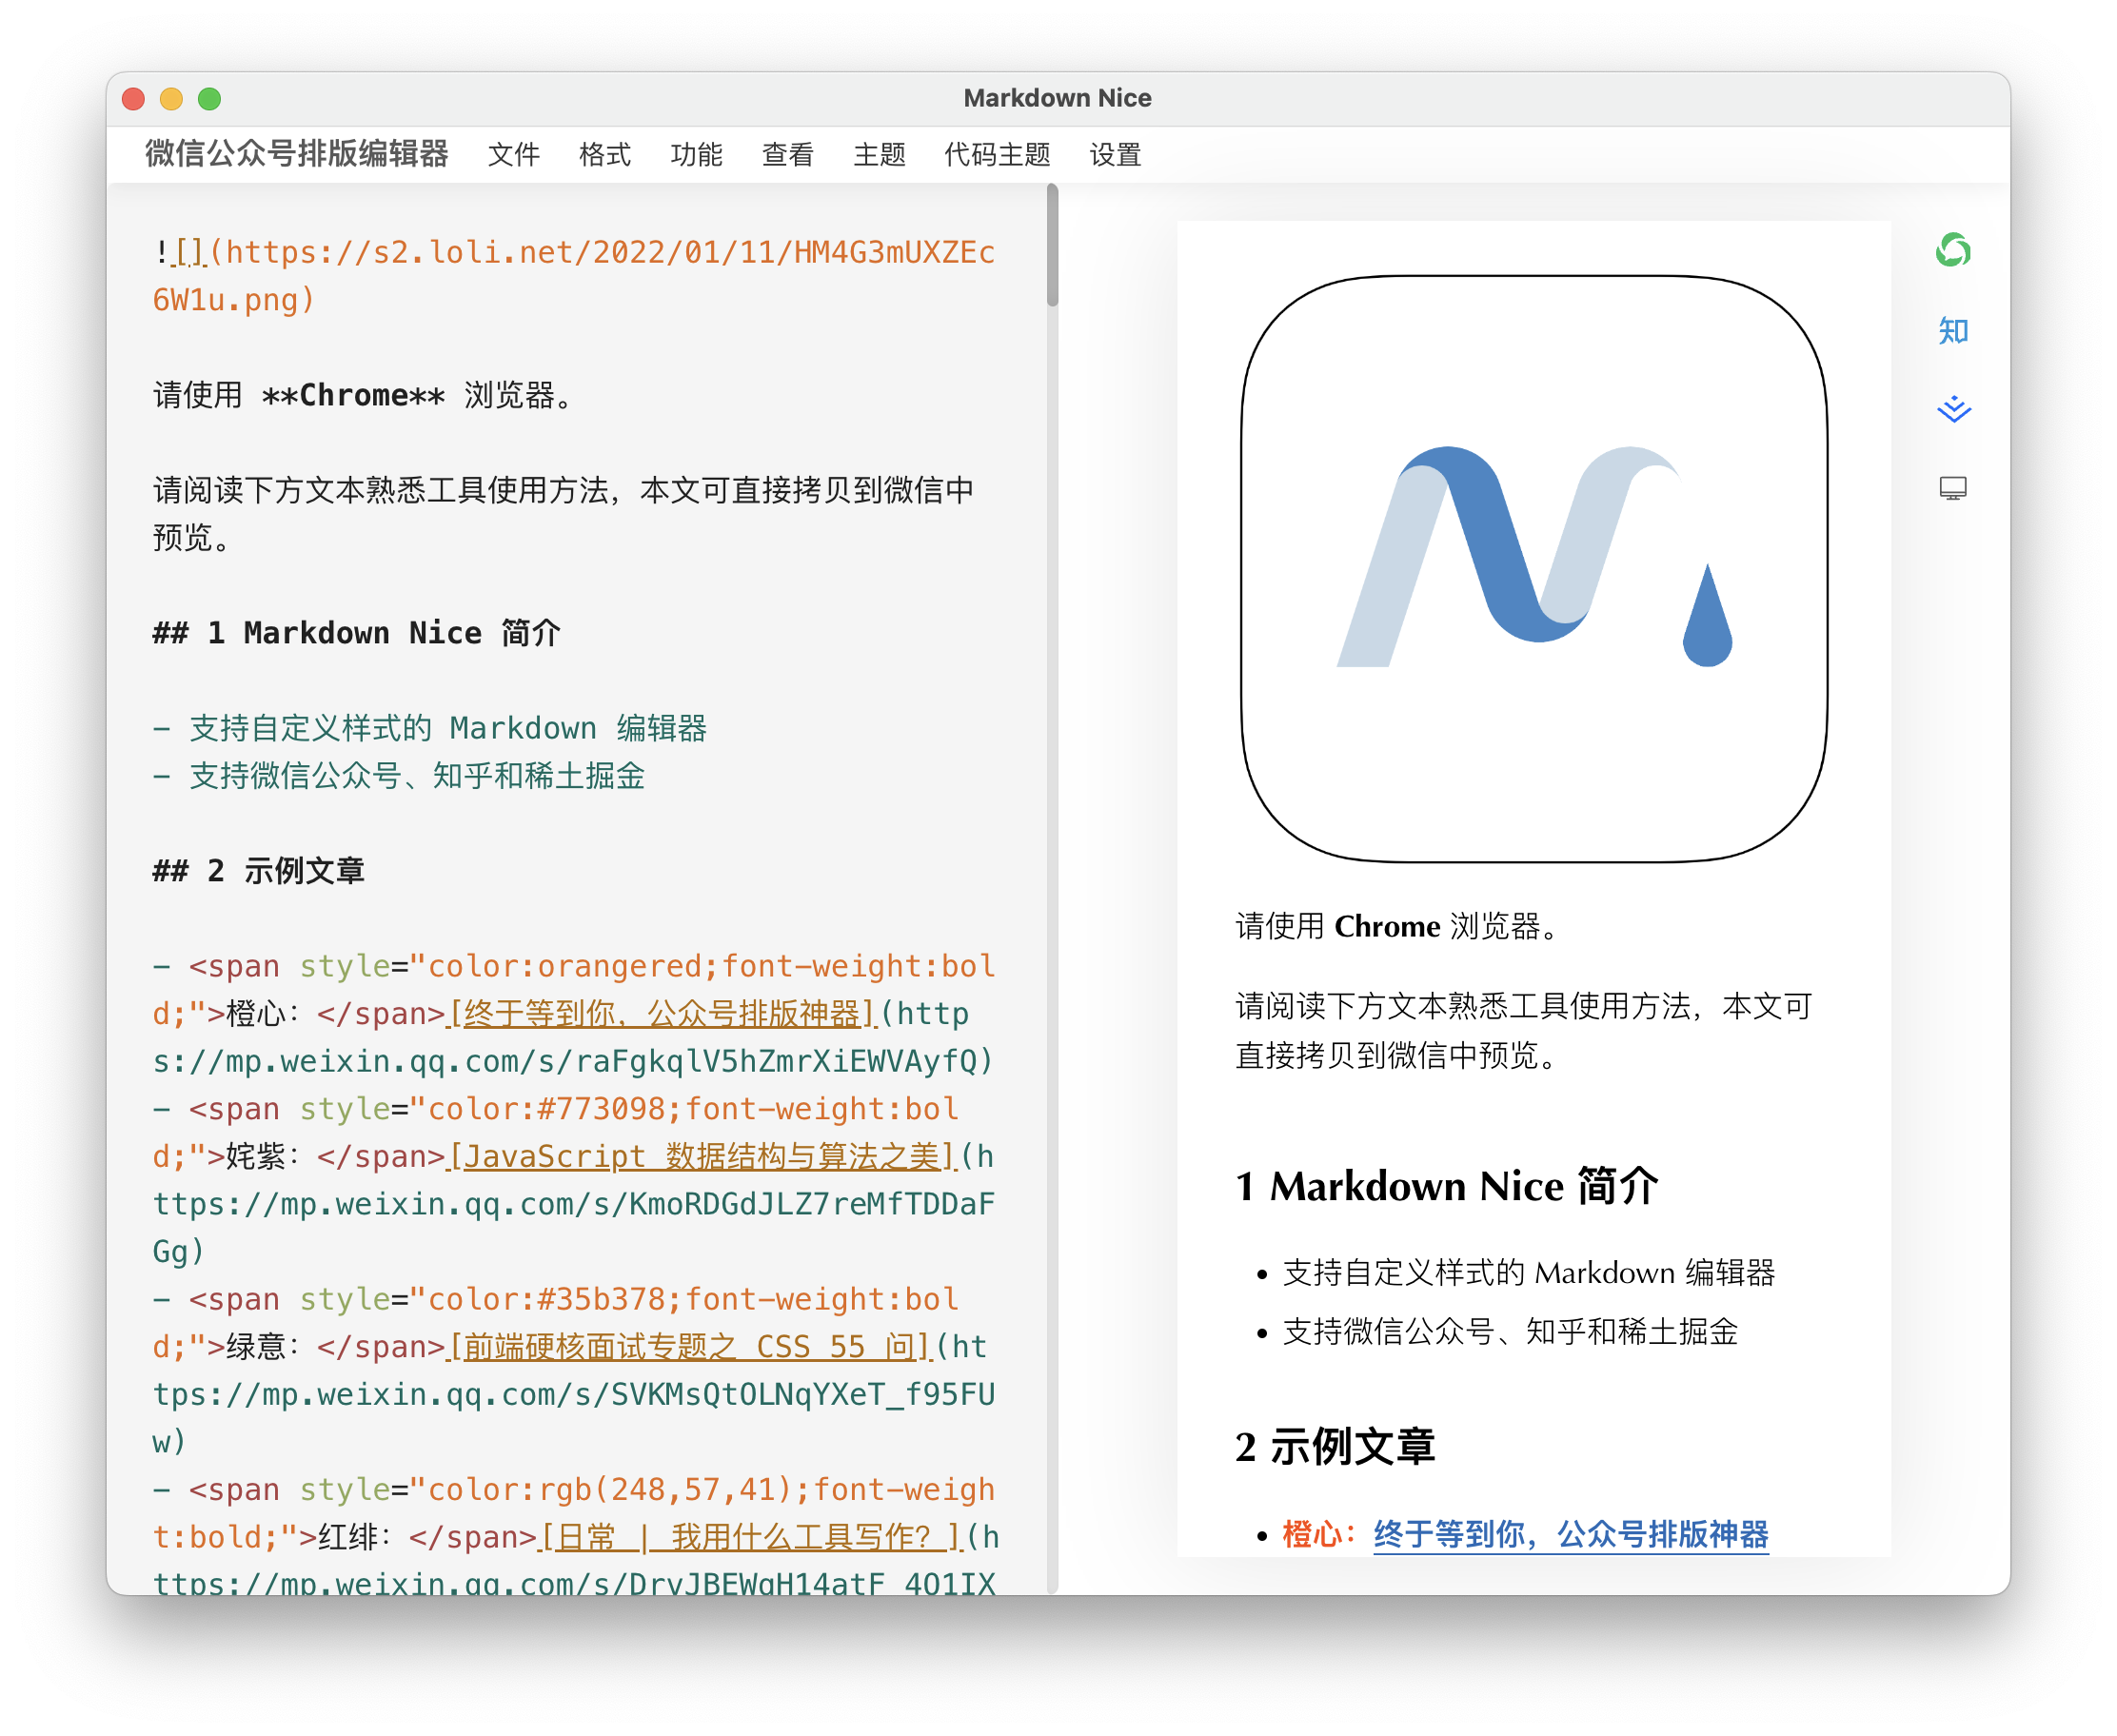Screen dimensions: 2117x1736
Task: Copy to Zhihu using 知 icon
Action: point(1952,330)
